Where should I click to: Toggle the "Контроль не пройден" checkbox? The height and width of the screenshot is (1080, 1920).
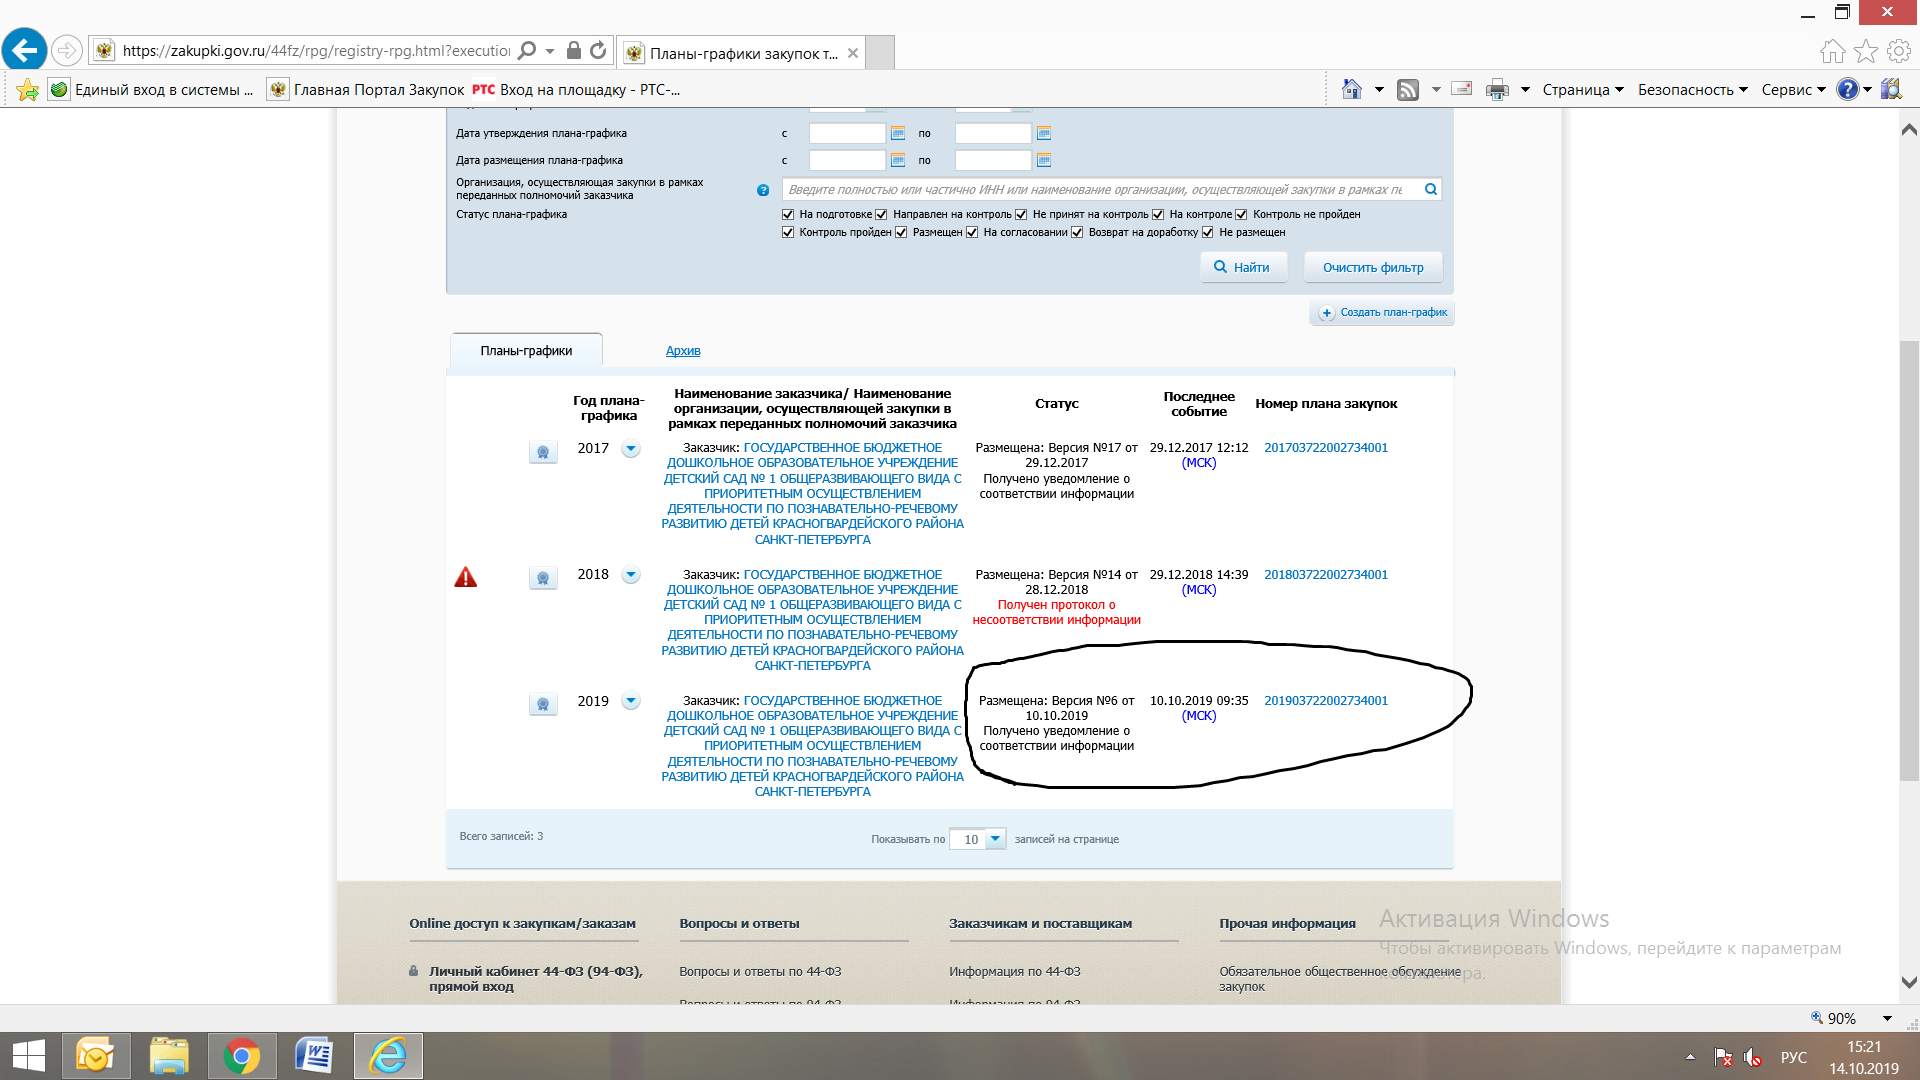[x=1241, y=214]
